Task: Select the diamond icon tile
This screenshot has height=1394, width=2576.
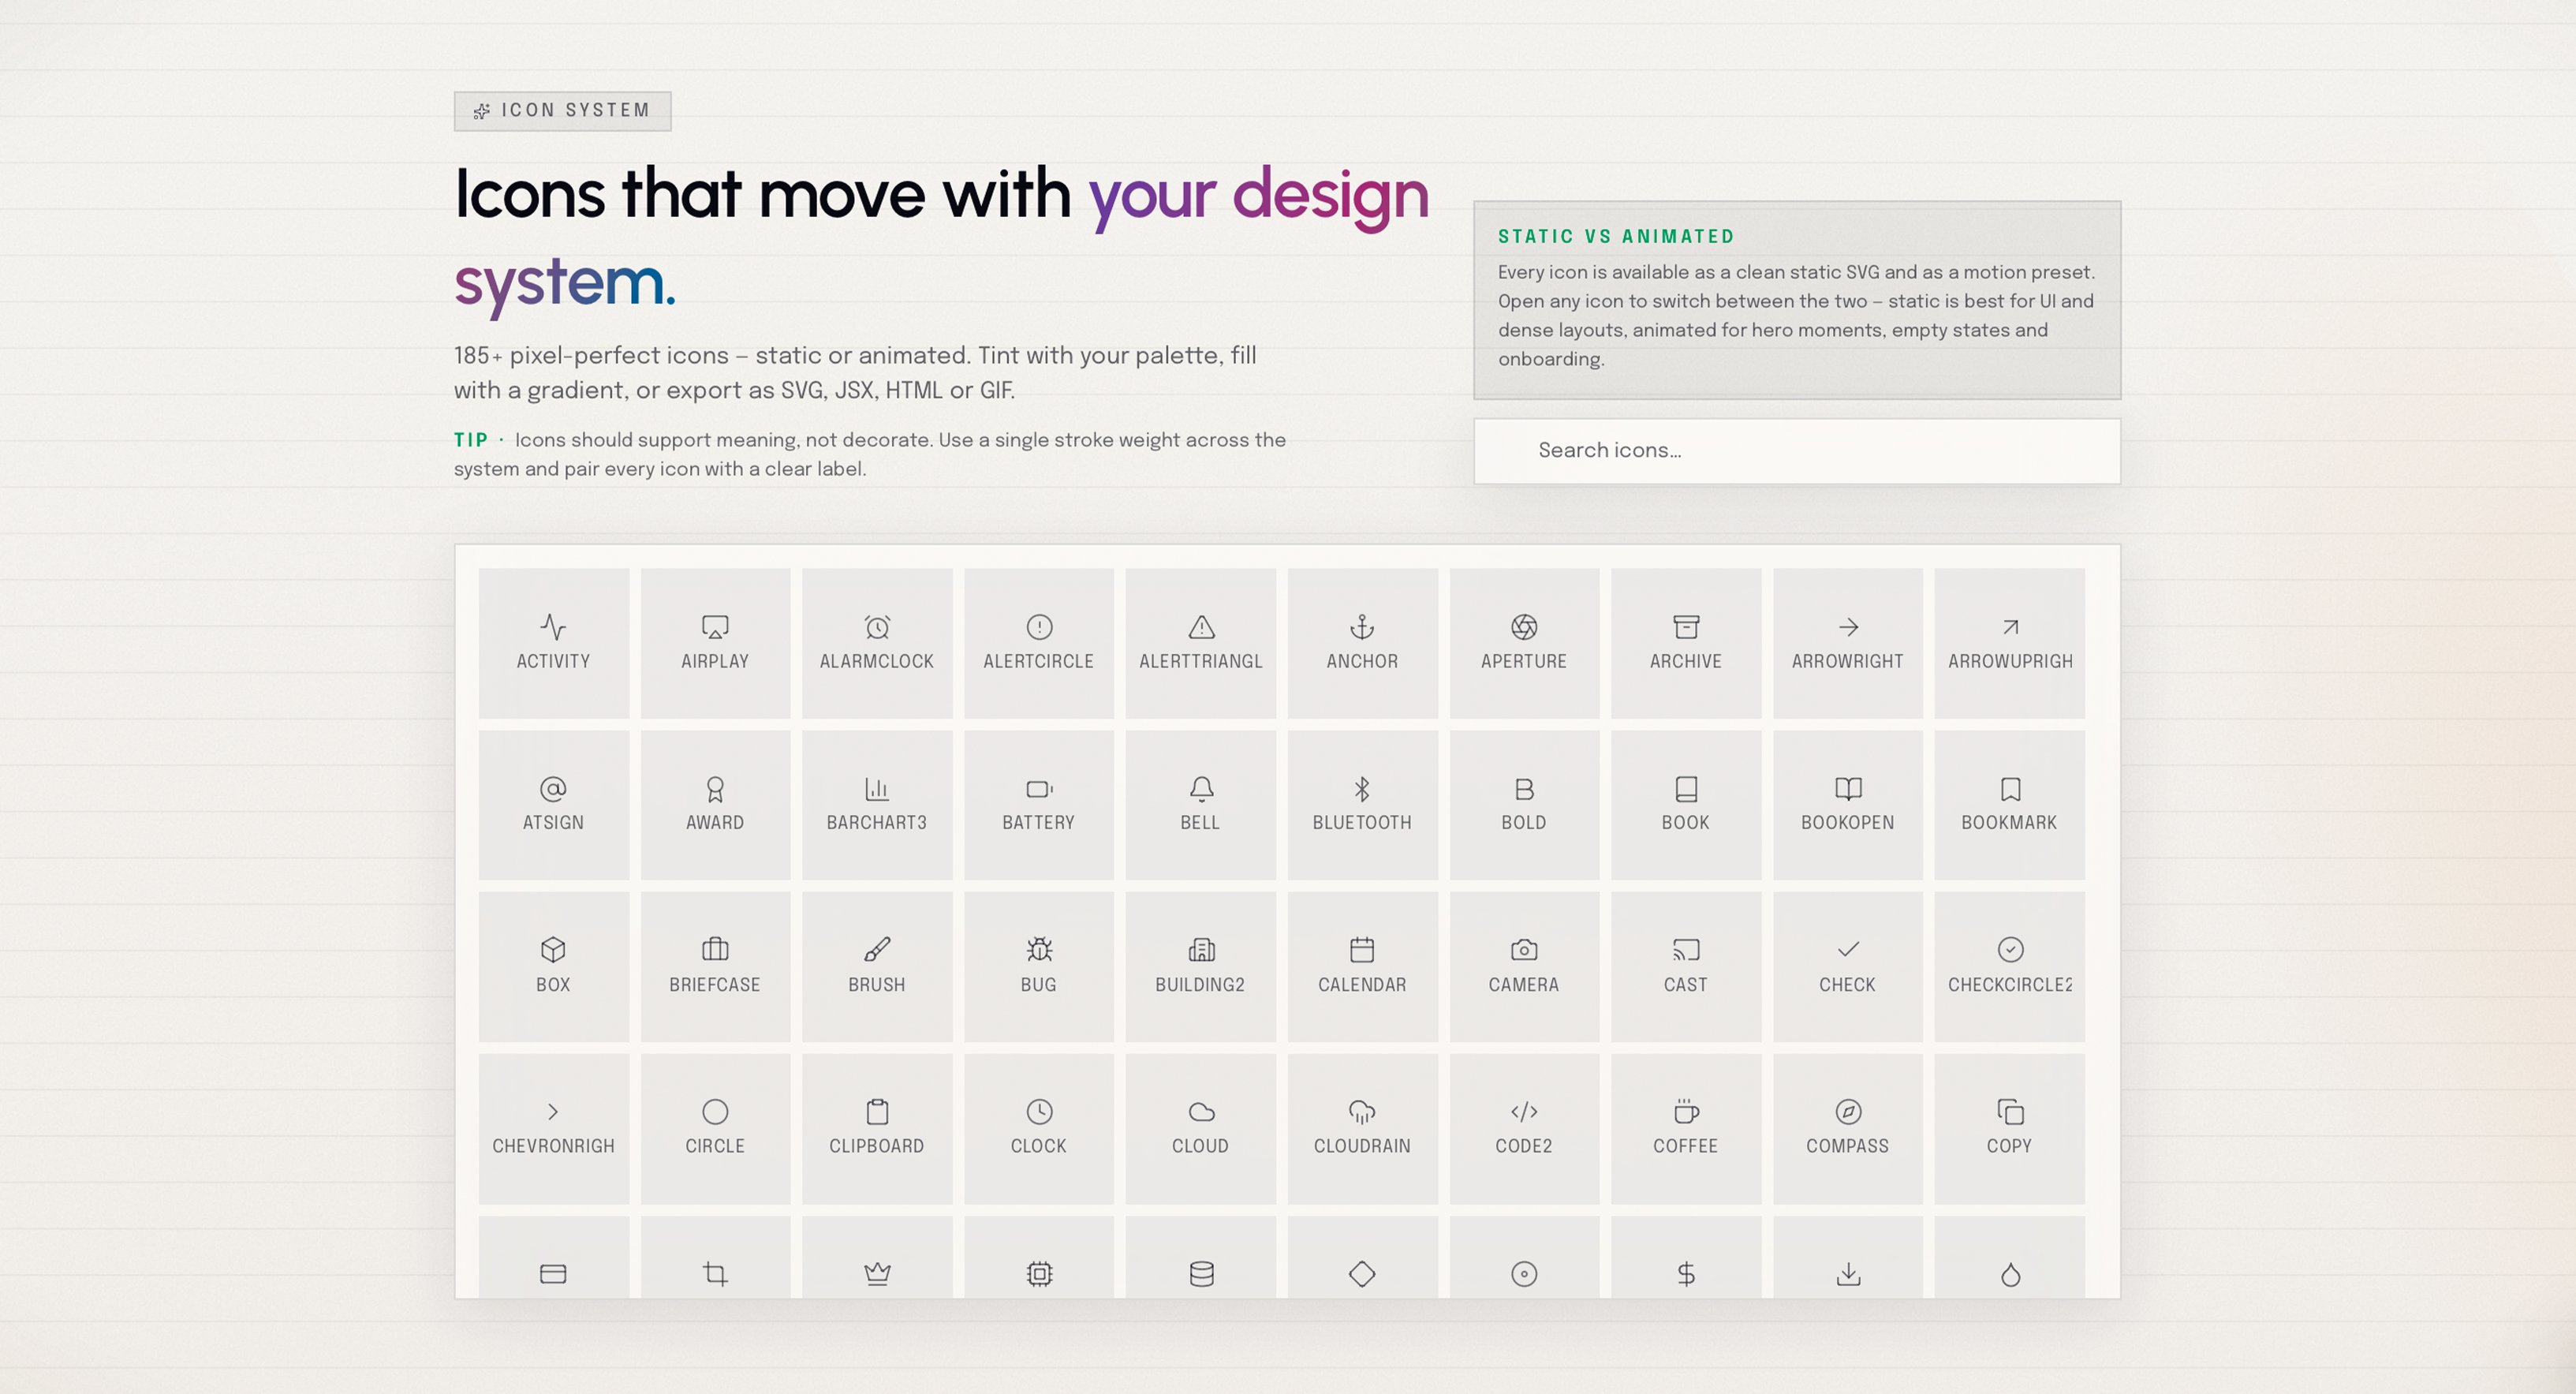Action: 1362,1258
